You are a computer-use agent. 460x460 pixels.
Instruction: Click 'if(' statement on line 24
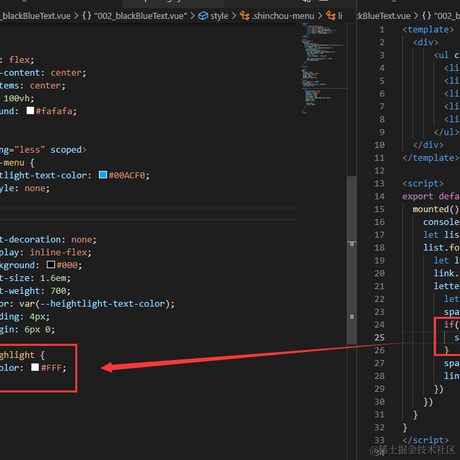pos(452,324)
